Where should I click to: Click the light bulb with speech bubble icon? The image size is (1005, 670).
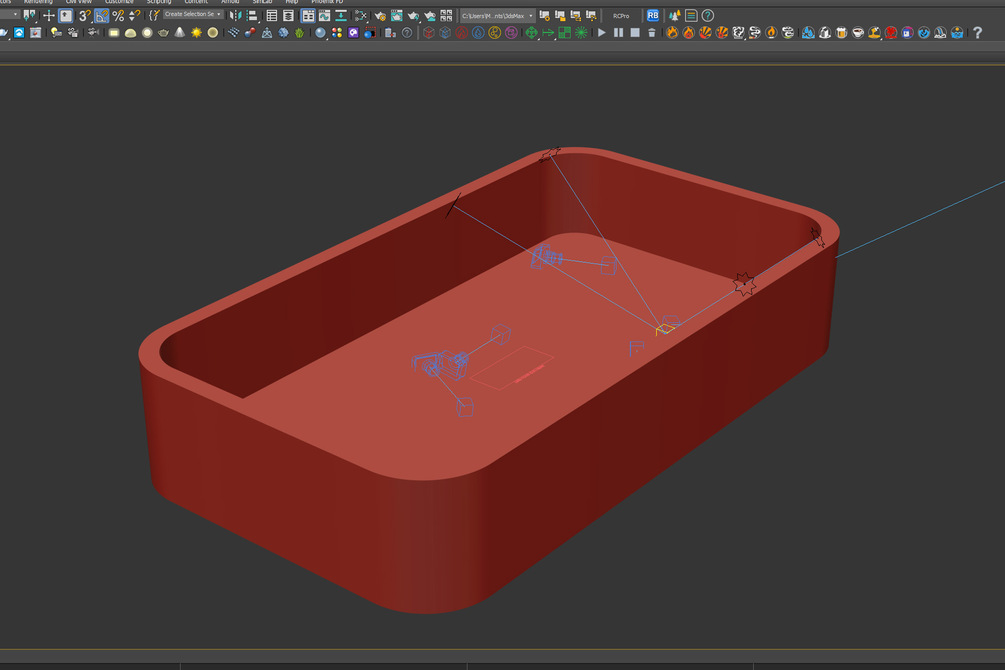point(56,32)
